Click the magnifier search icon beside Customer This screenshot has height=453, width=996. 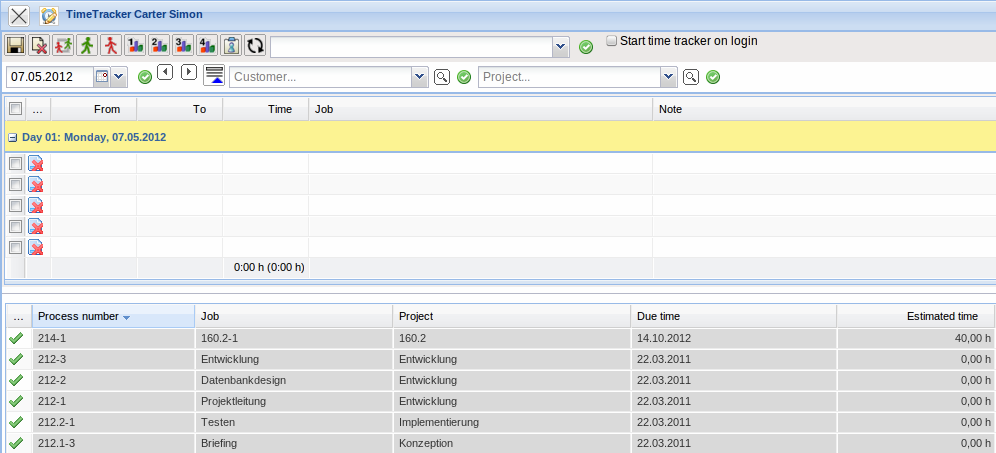442,77
